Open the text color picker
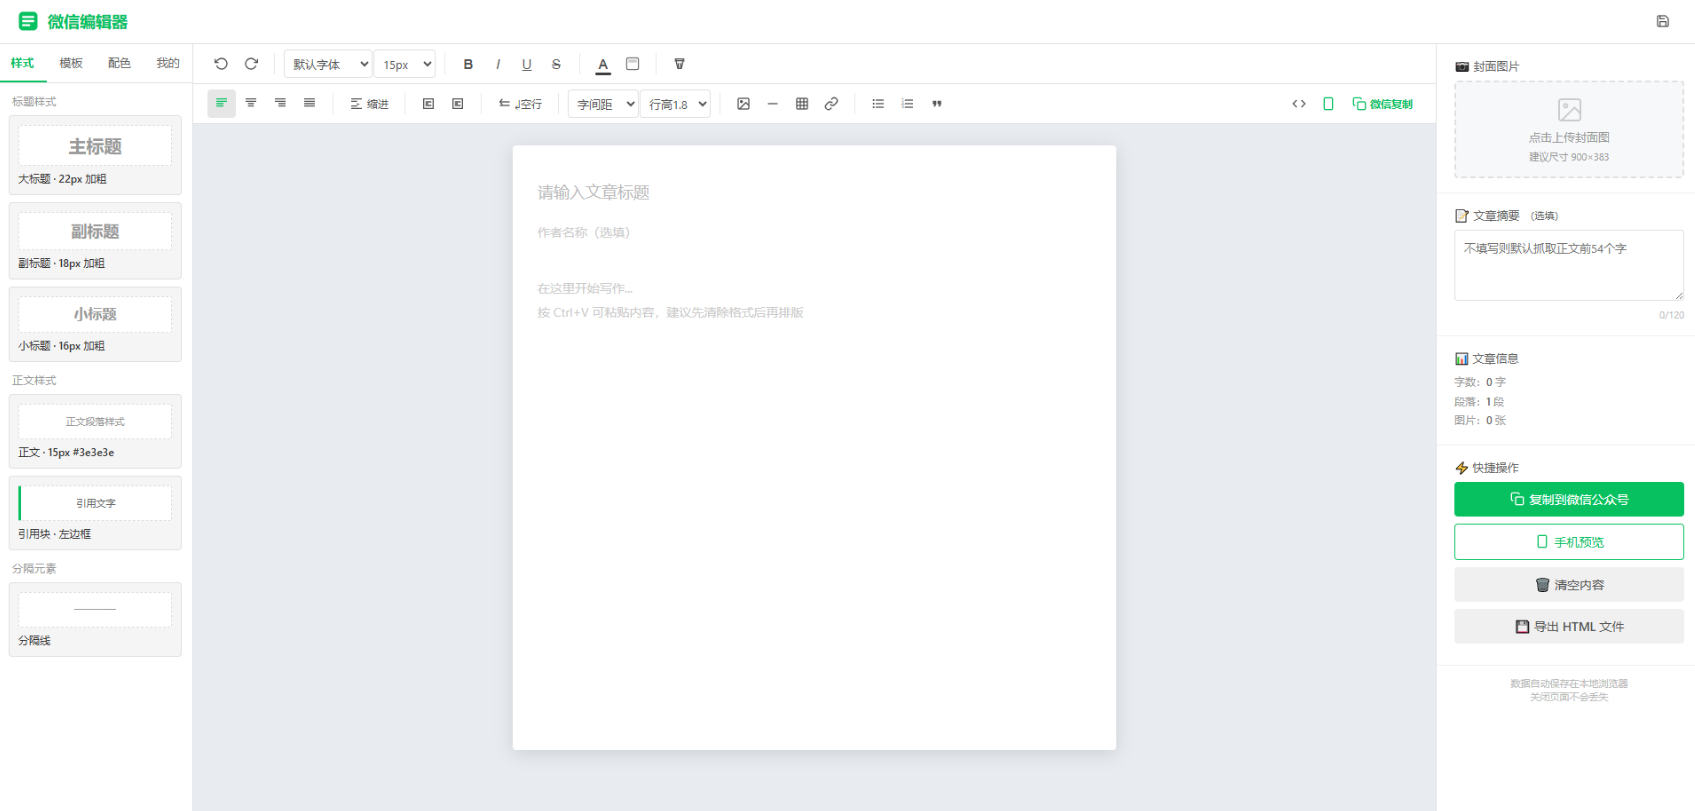 [x=603, y=64]
